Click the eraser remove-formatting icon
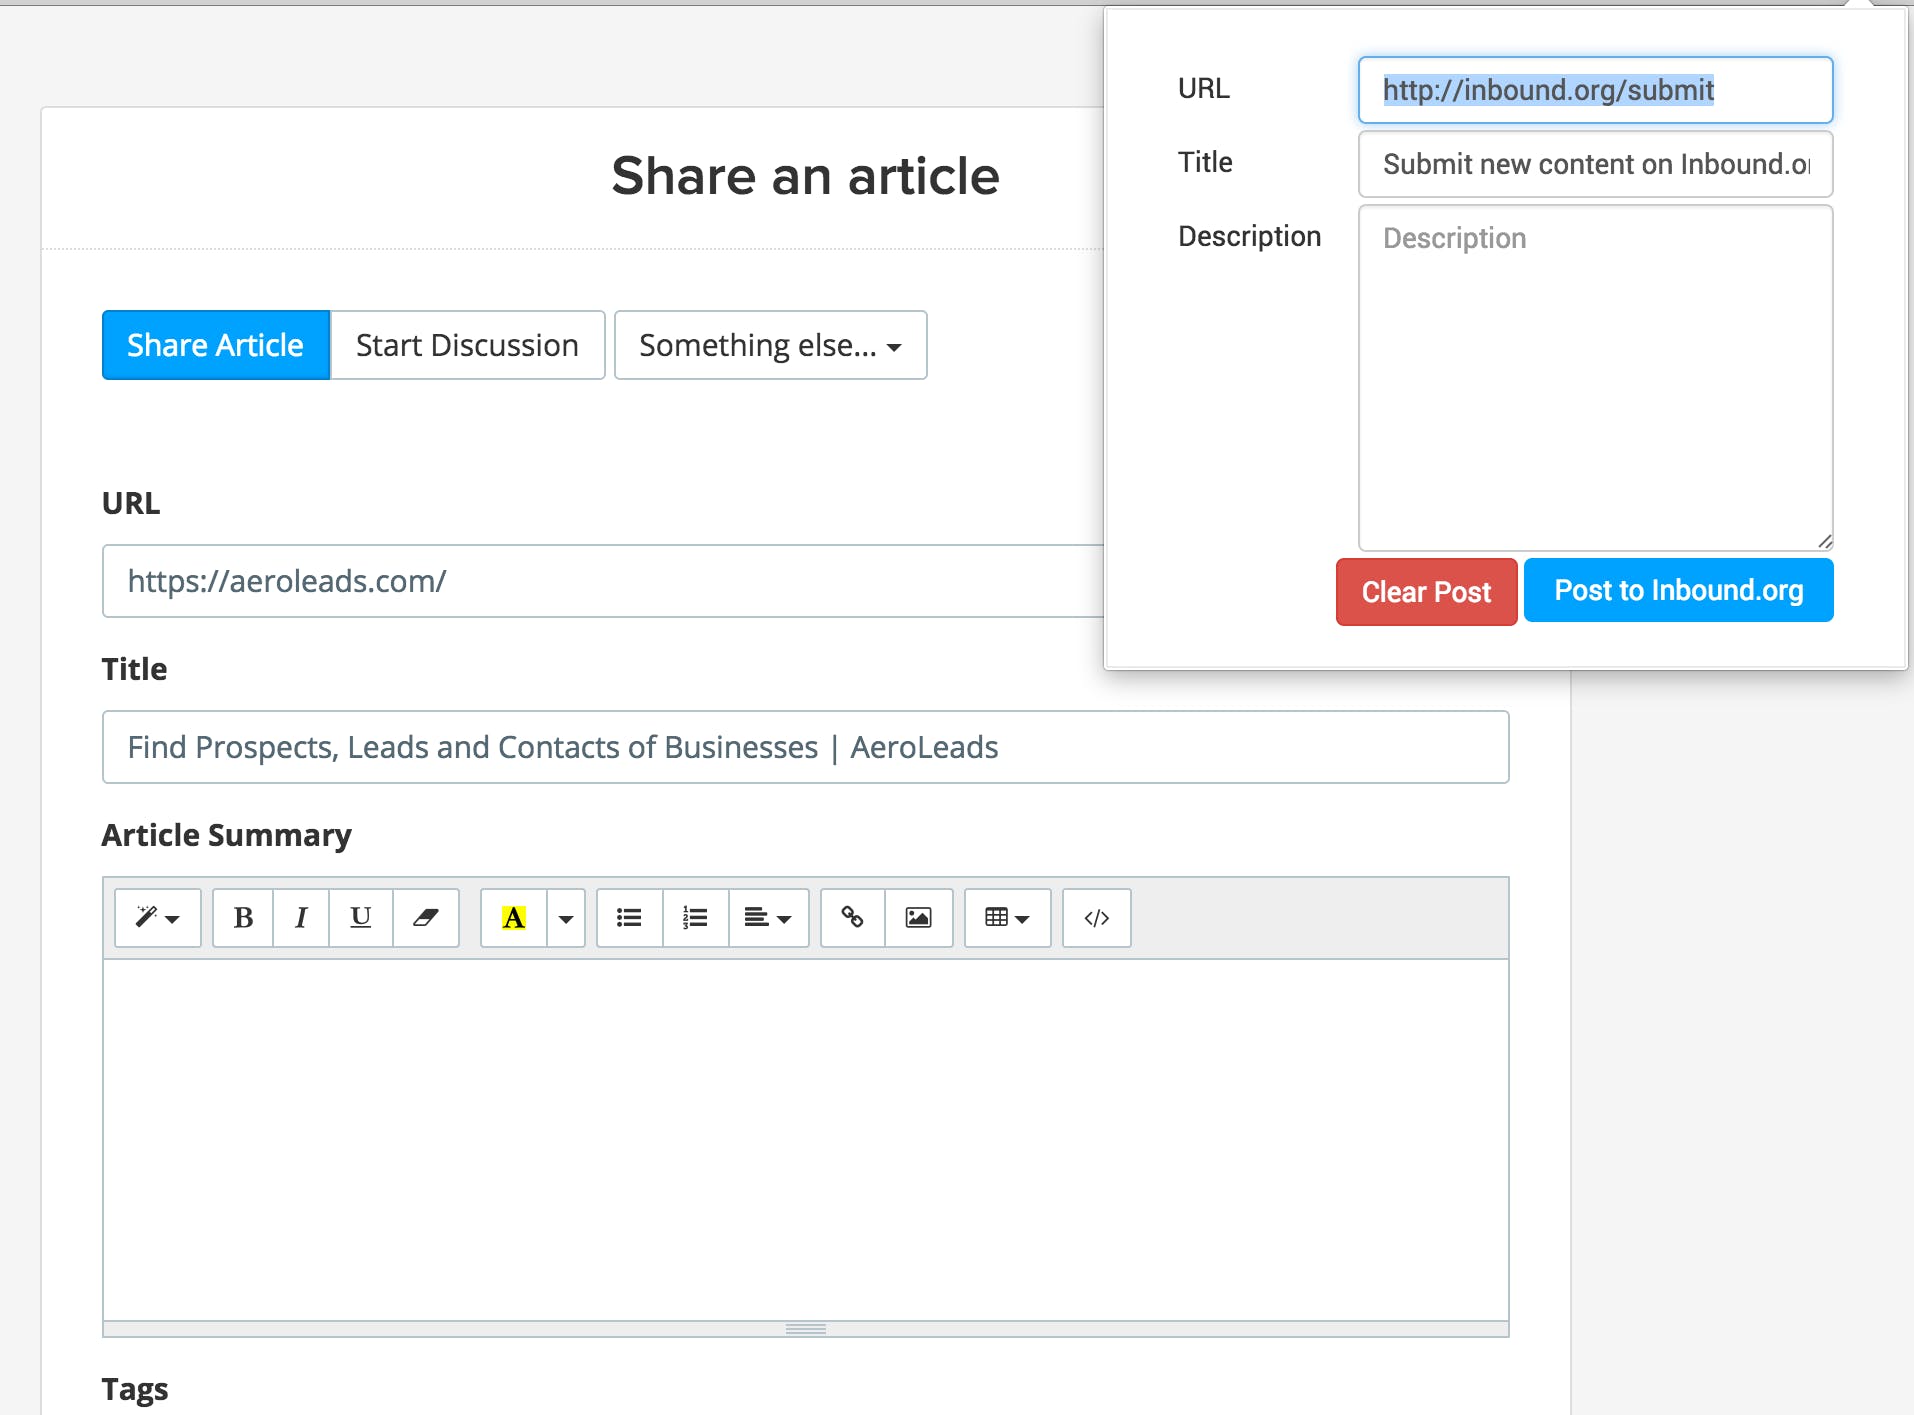Screen dimensions: 1914x1415 426,917
